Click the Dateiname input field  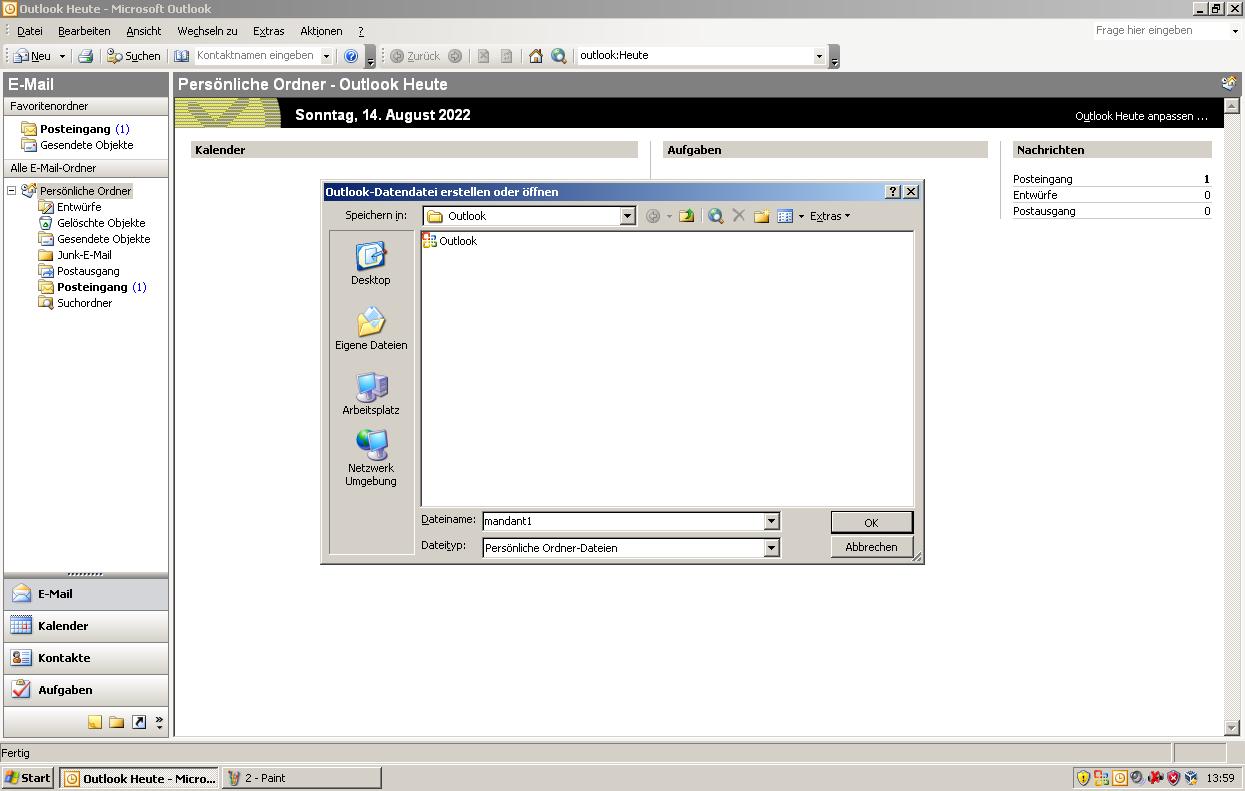(x=623, y=521)
